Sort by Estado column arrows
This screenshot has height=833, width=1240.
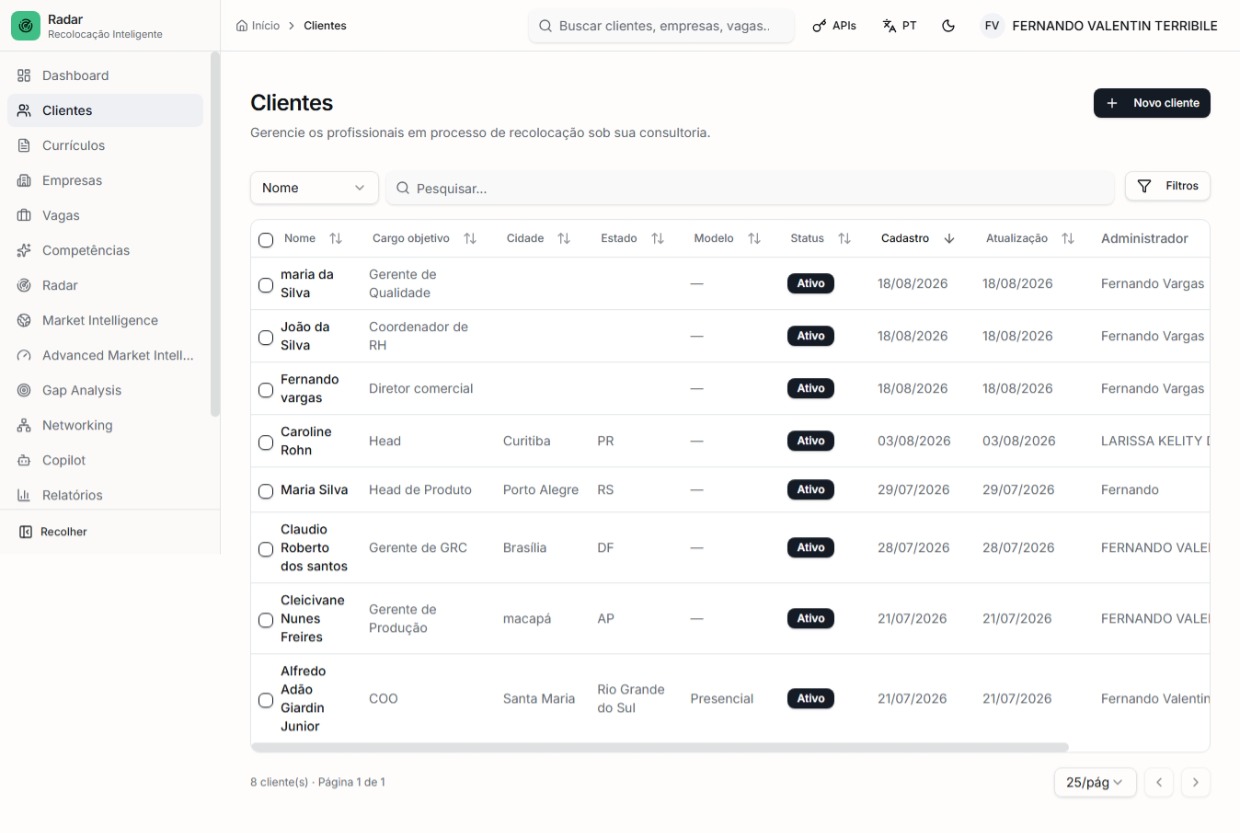(657, 239)
